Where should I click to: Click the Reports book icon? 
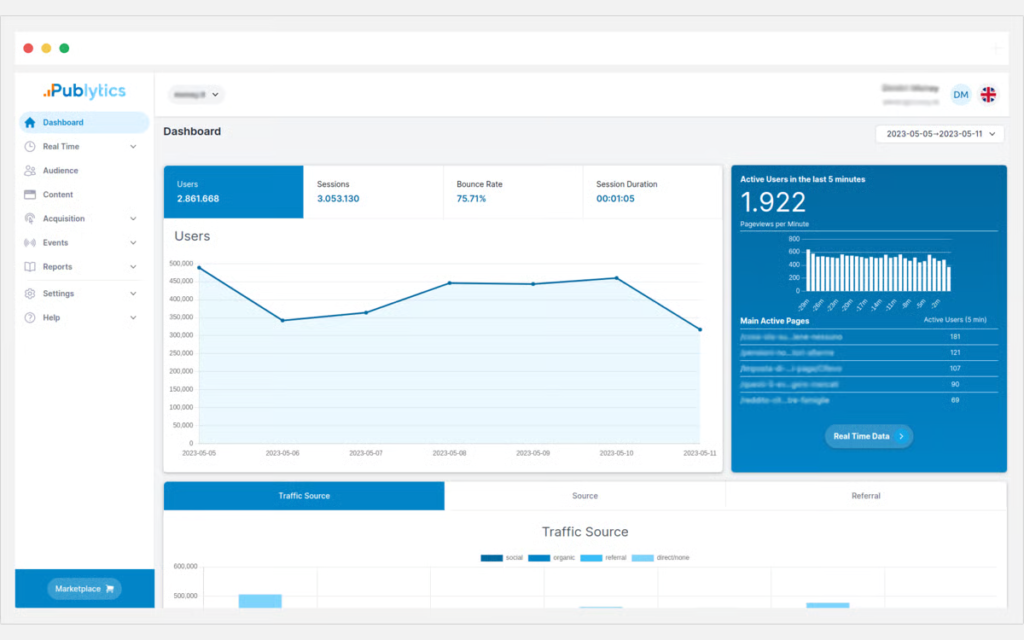tap(30, 266)
